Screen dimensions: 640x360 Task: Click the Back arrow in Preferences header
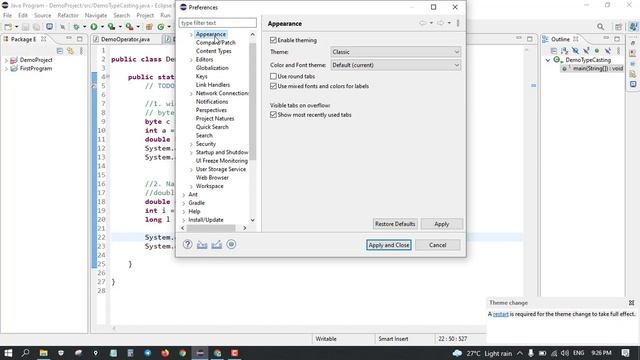(x=423, y=23)
